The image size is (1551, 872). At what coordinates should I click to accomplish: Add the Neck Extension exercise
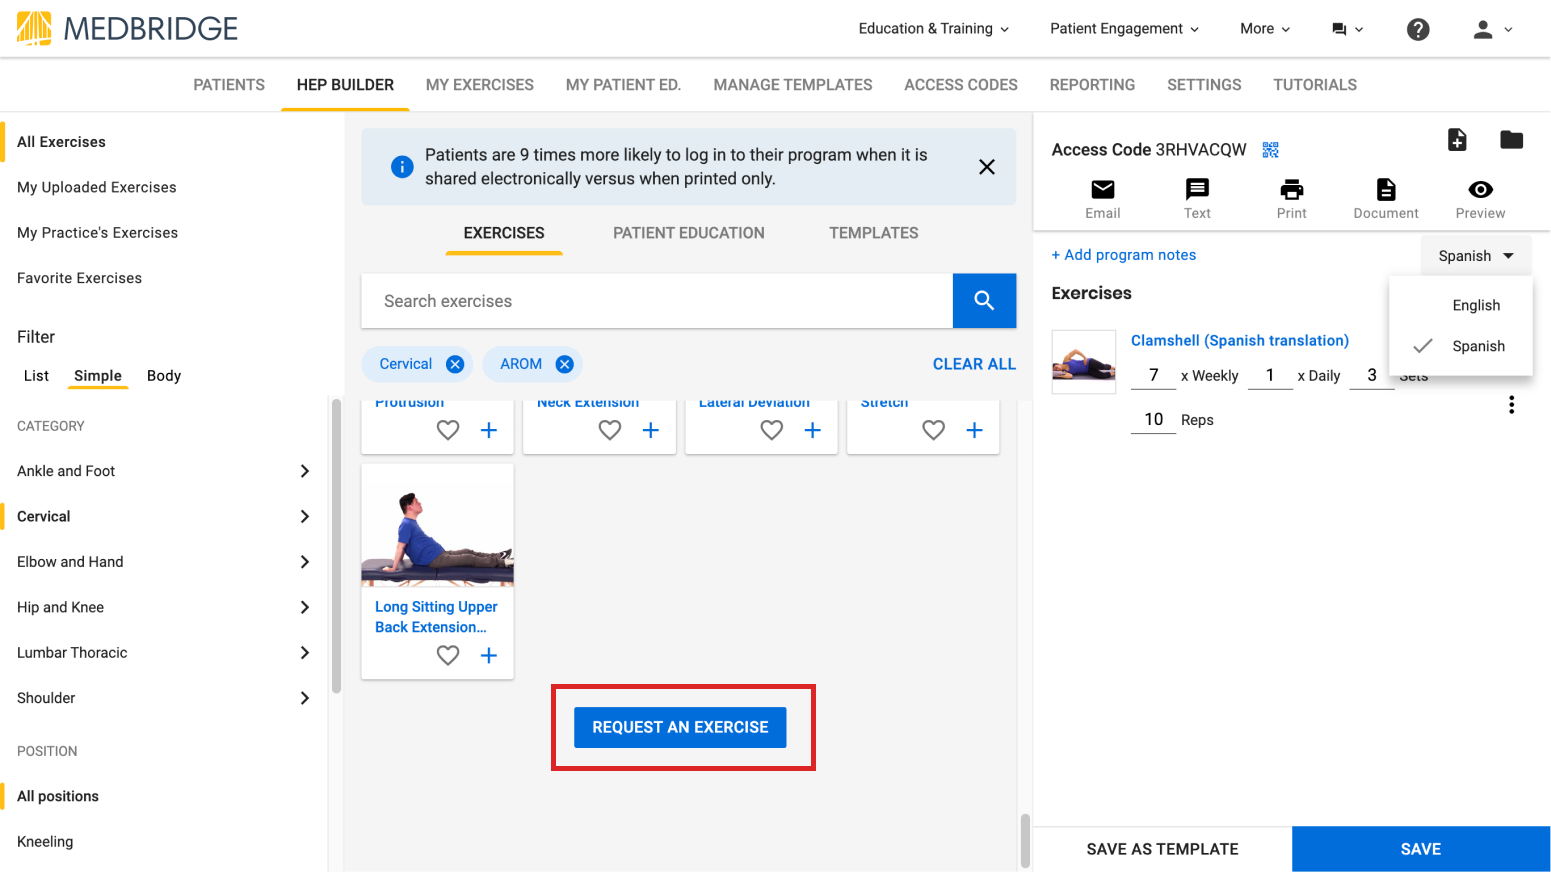pos(651,430)
